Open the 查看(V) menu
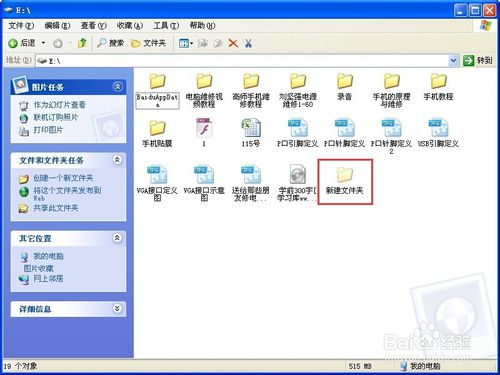This screenshot has width=500, height=375. 94,25
